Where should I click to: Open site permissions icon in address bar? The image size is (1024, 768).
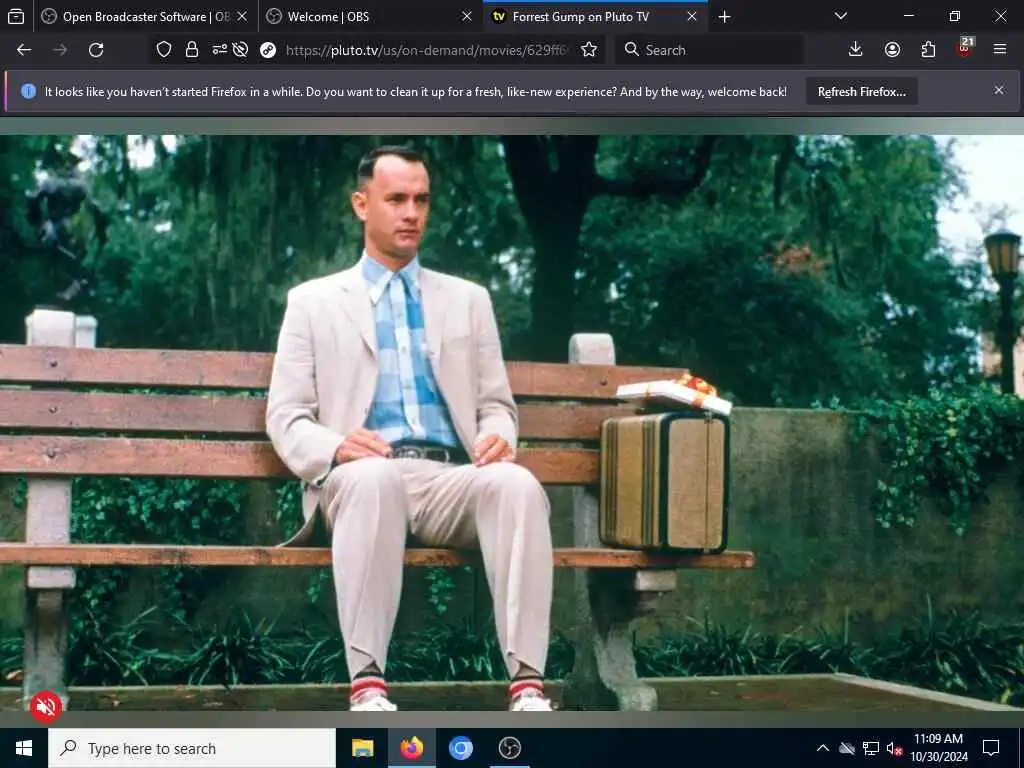tap(219, 49)
